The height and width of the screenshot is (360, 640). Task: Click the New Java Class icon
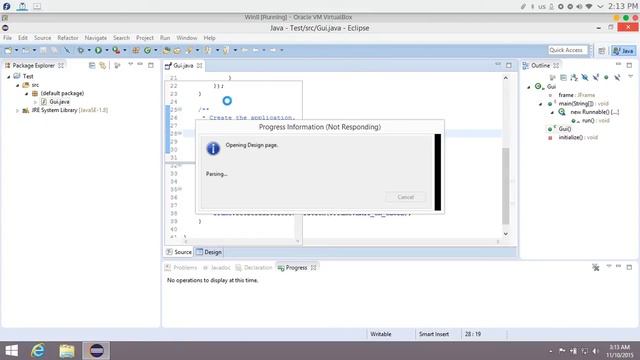click(x=147, y=50)
